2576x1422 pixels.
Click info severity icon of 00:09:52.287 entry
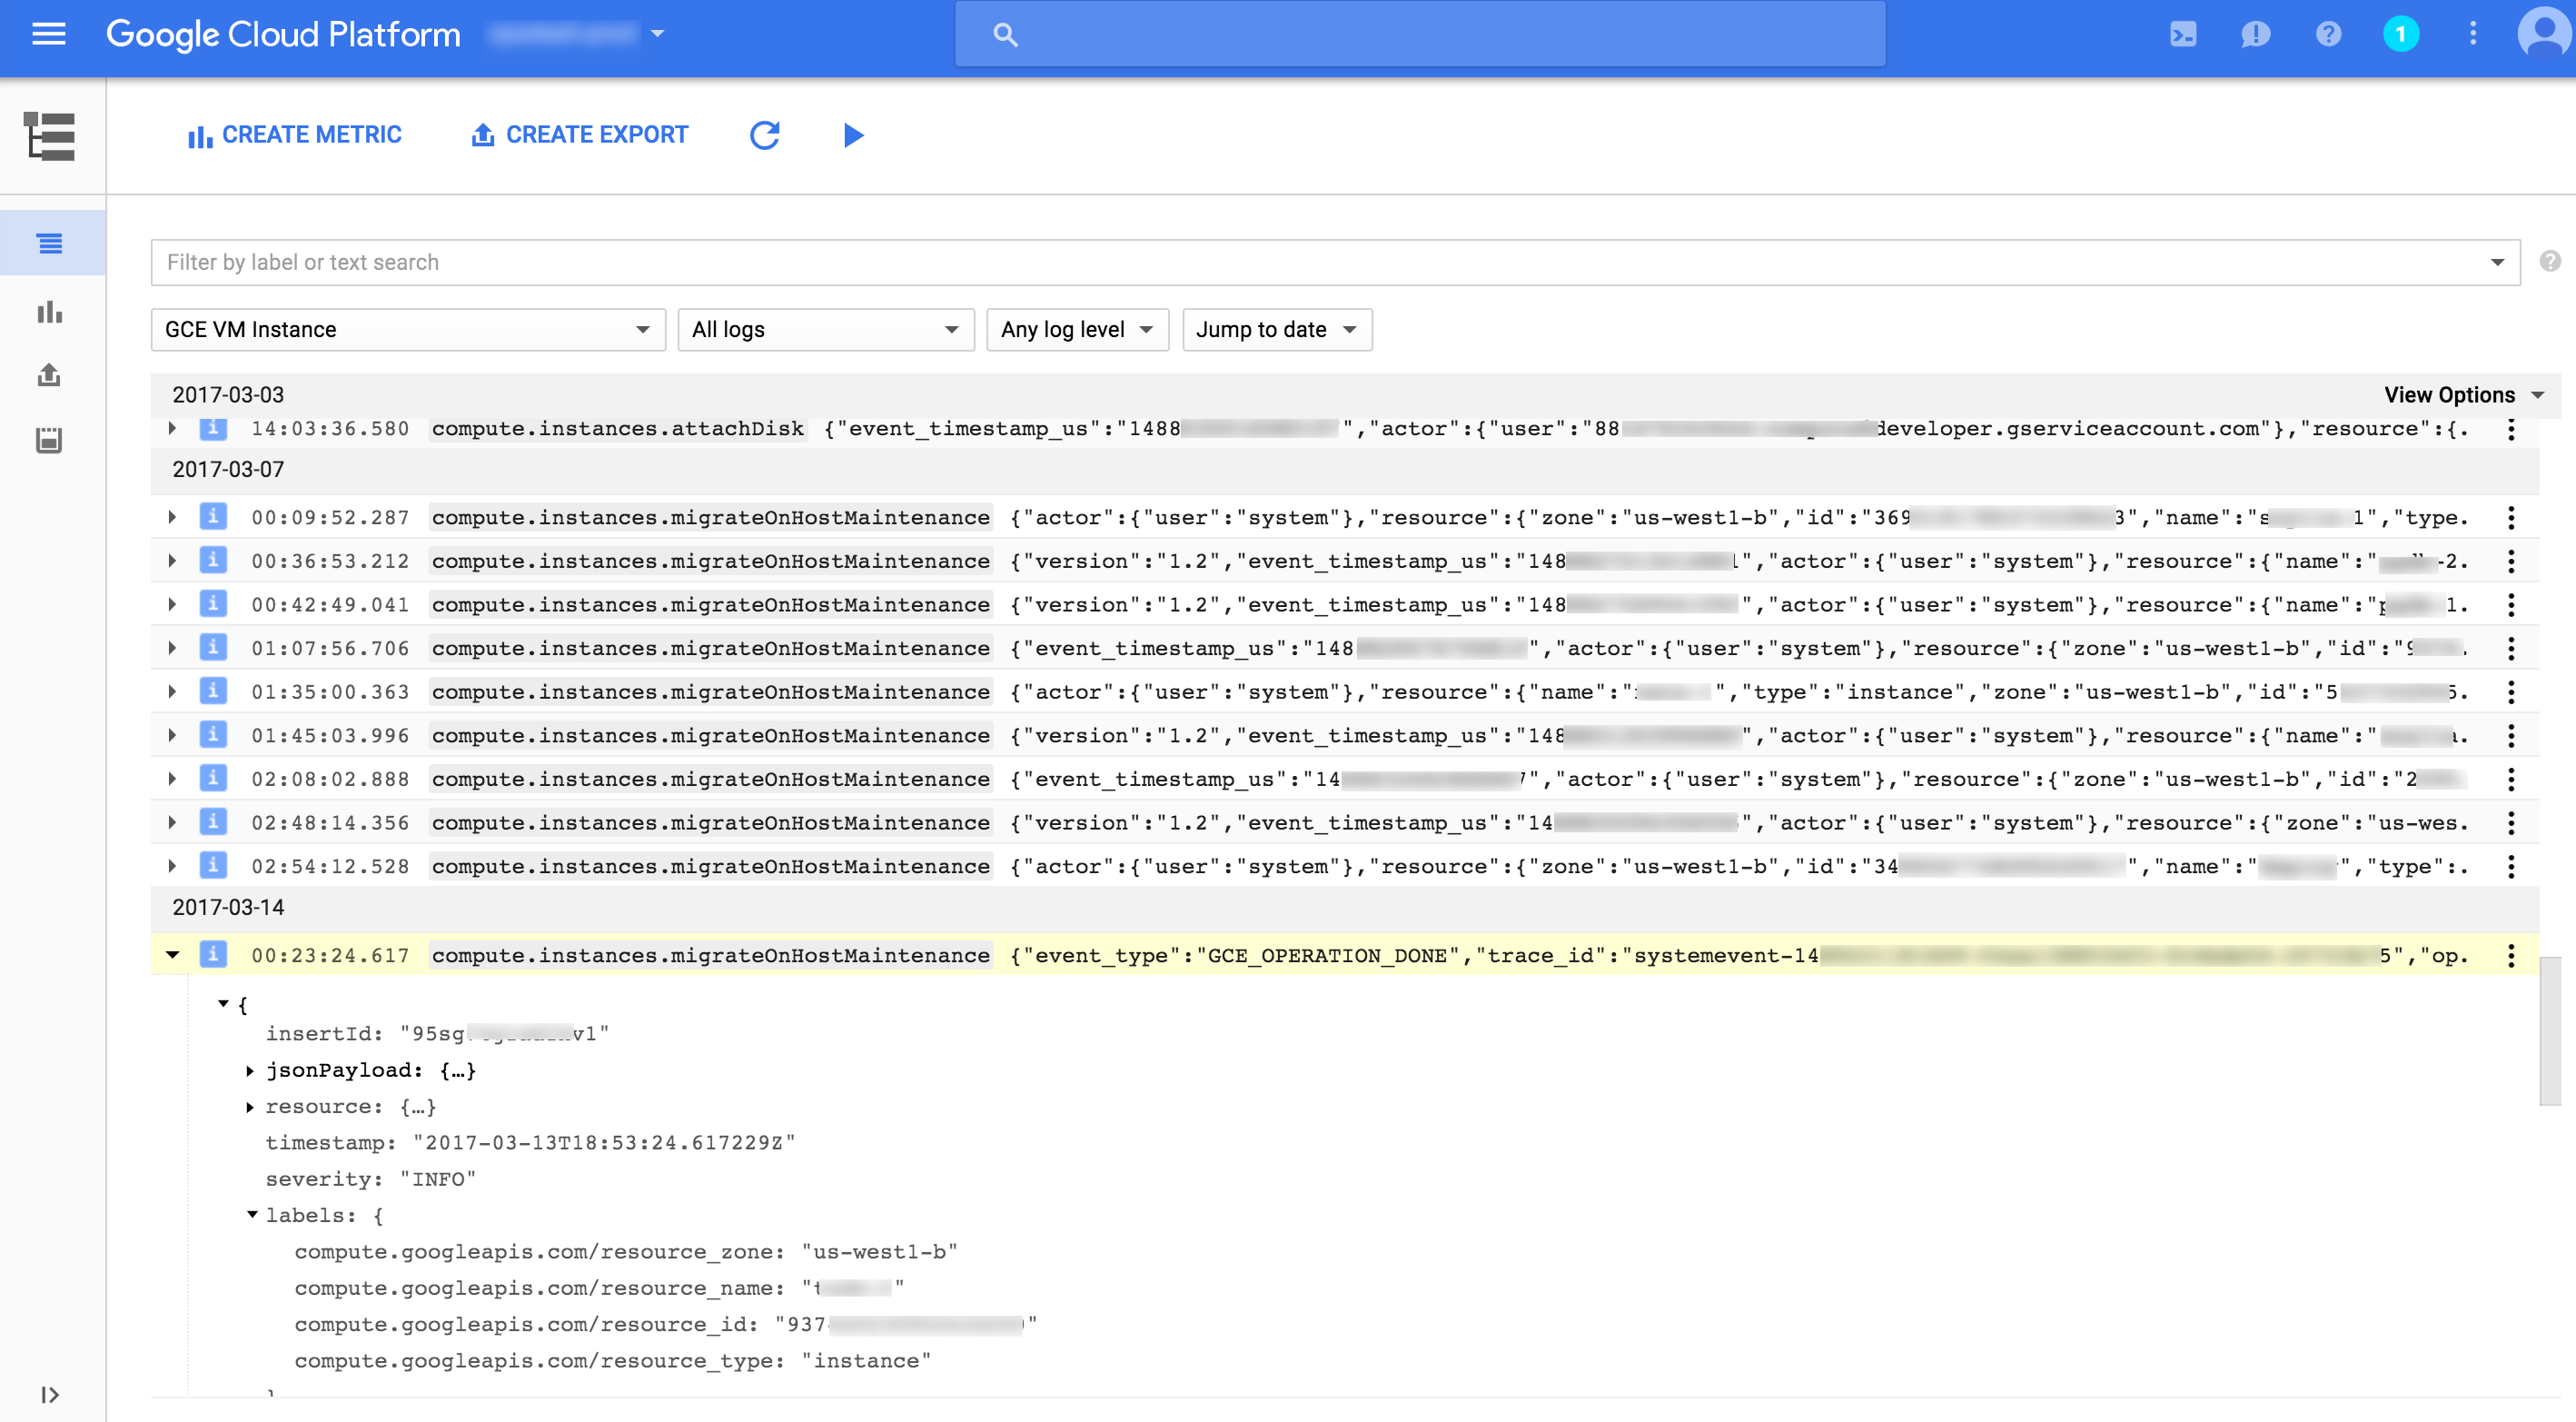point(213,516)
